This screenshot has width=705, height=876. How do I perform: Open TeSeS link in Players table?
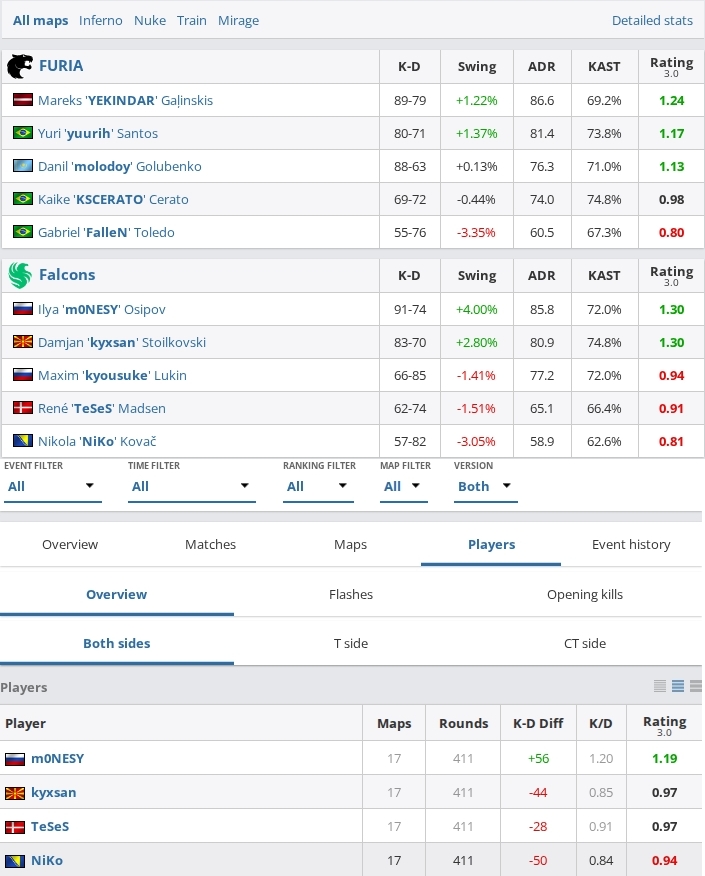(50, 827)
